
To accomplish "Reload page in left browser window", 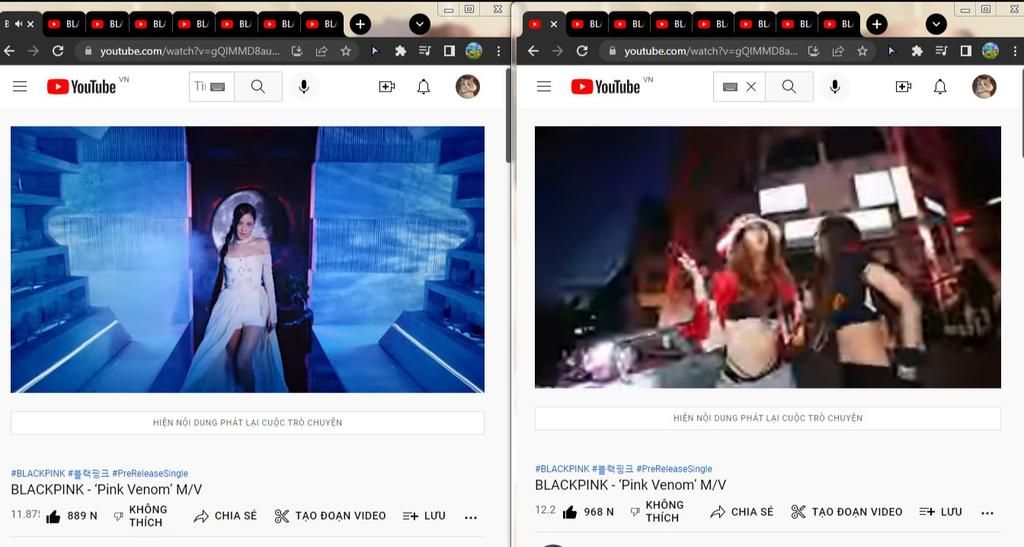I will click(58, 50).
